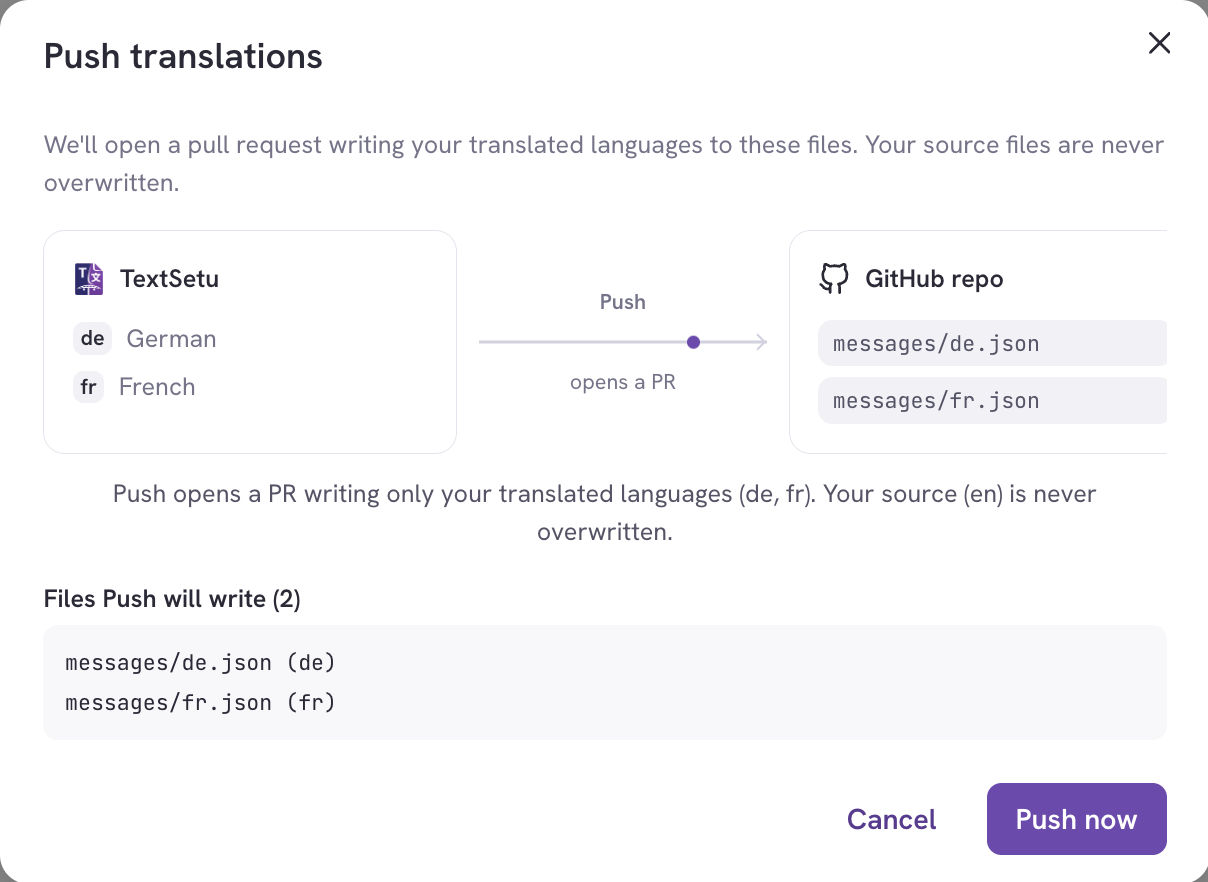Select the 'de' language badge
This screenshot has width=1208, height=882.
click(92, 339)
